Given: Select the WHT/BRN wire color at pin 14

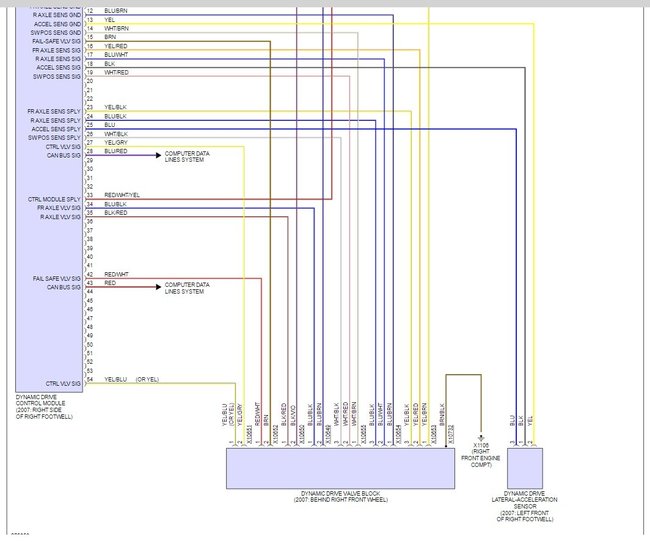Looking at the screenshot, I should 116,29.
